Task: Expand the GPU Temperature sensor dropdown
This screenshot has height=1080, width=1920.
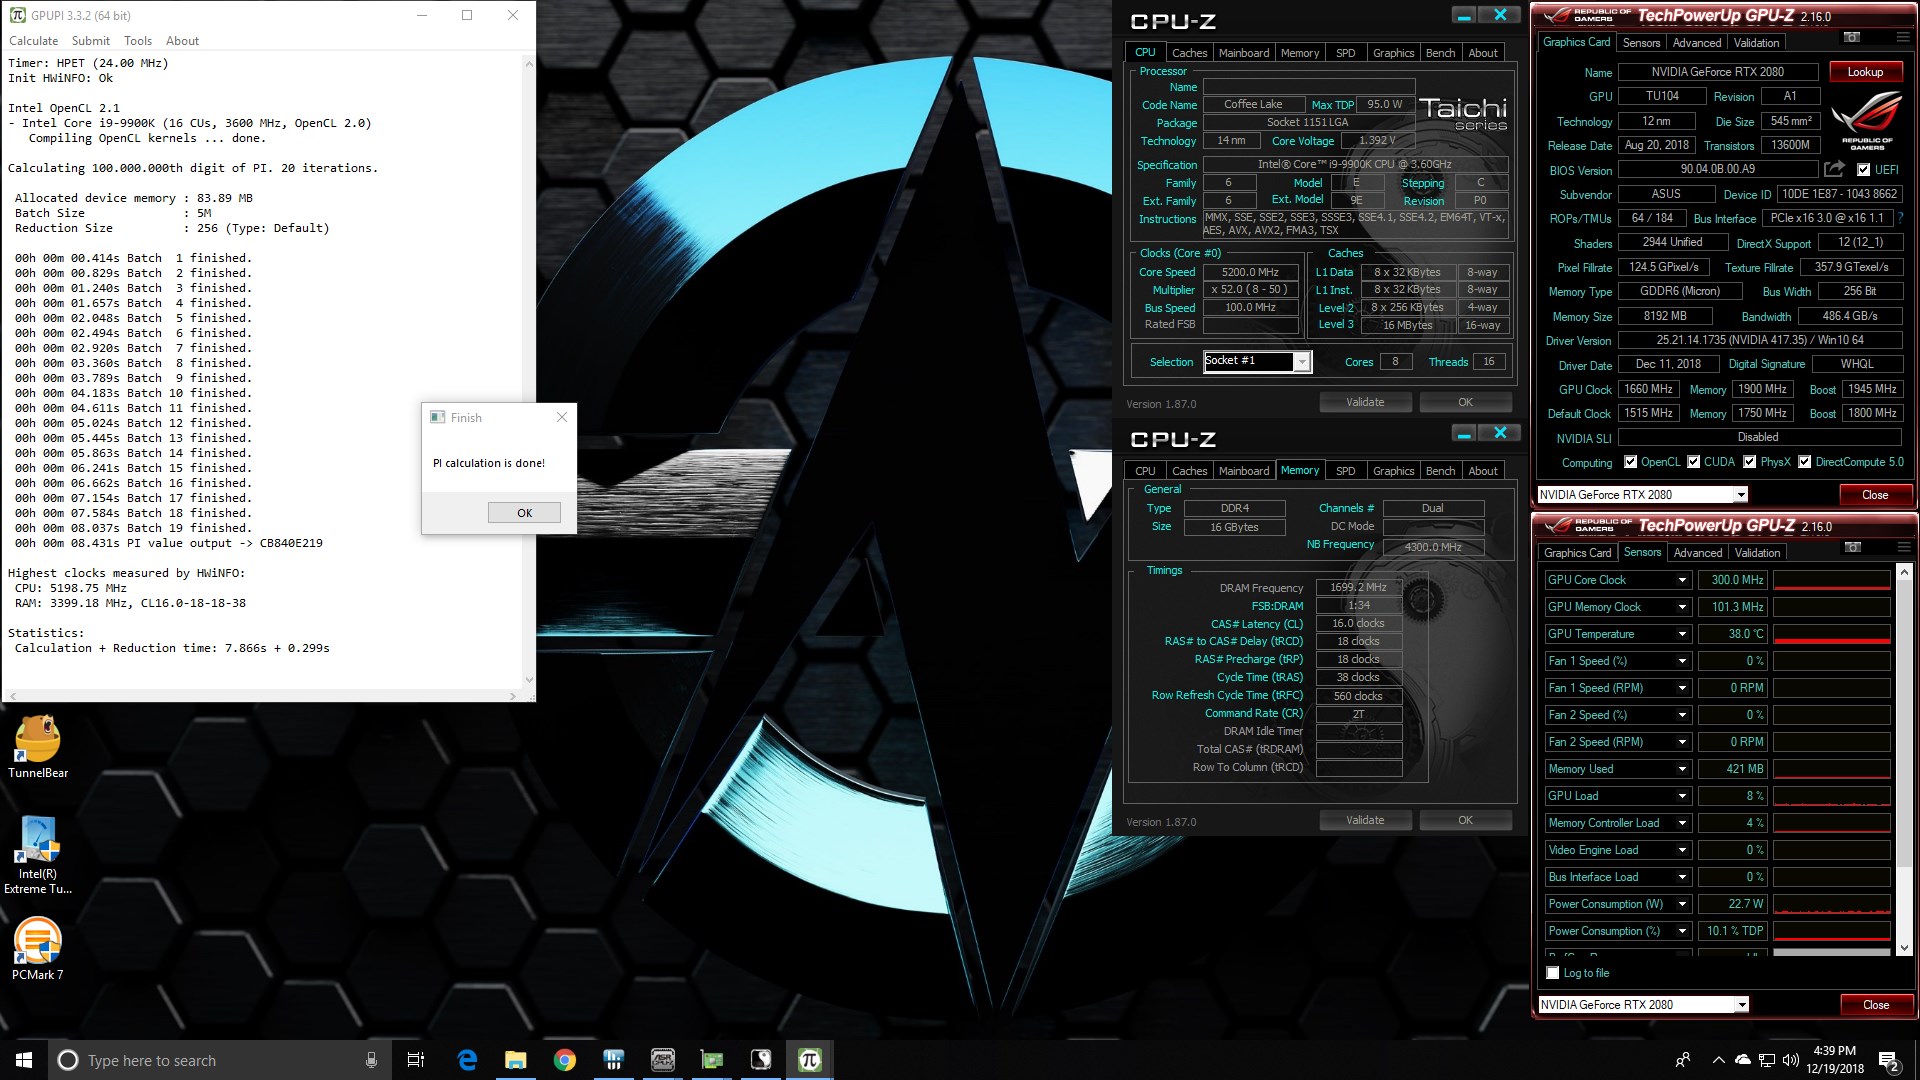Action: [x=1682, y=634]
